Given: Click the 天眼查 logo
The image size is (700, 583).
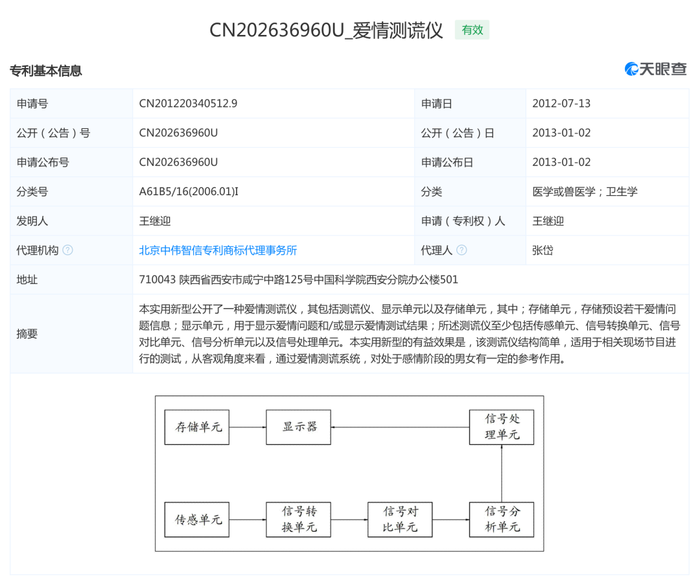Looking at the screenshot, I should (655, 69).
